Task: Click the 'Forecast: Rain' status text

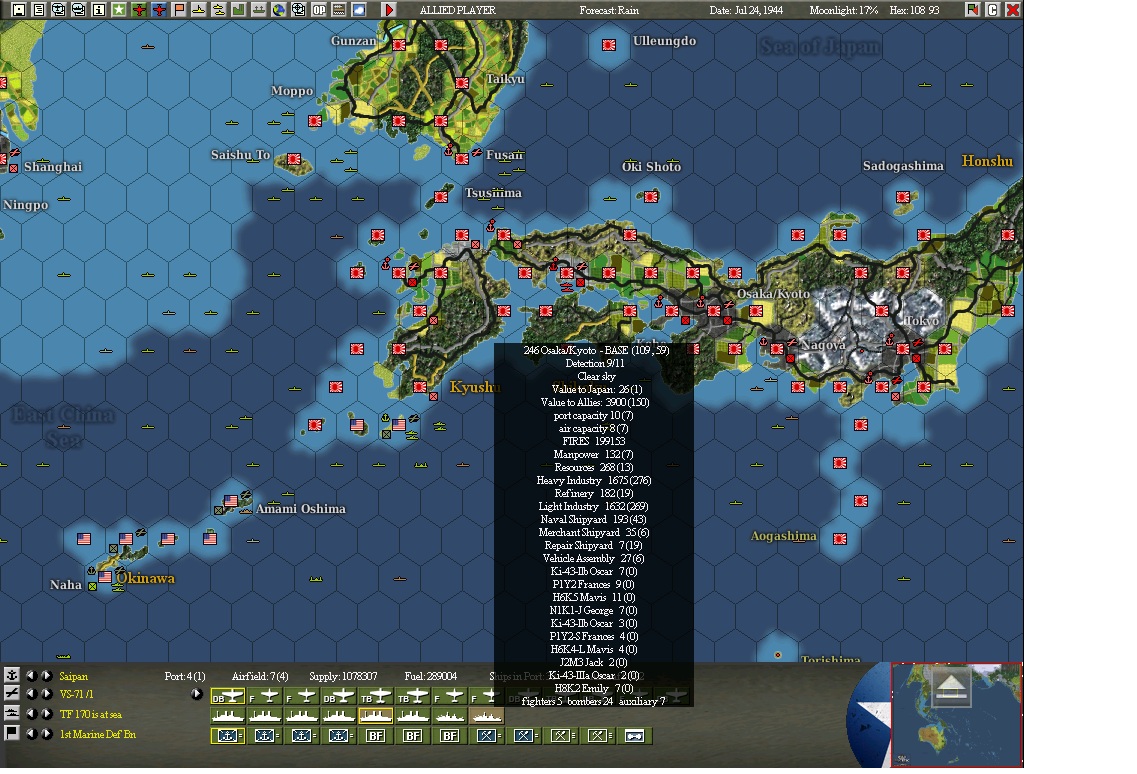Action: pyautogui.click(x=609, y=10)
